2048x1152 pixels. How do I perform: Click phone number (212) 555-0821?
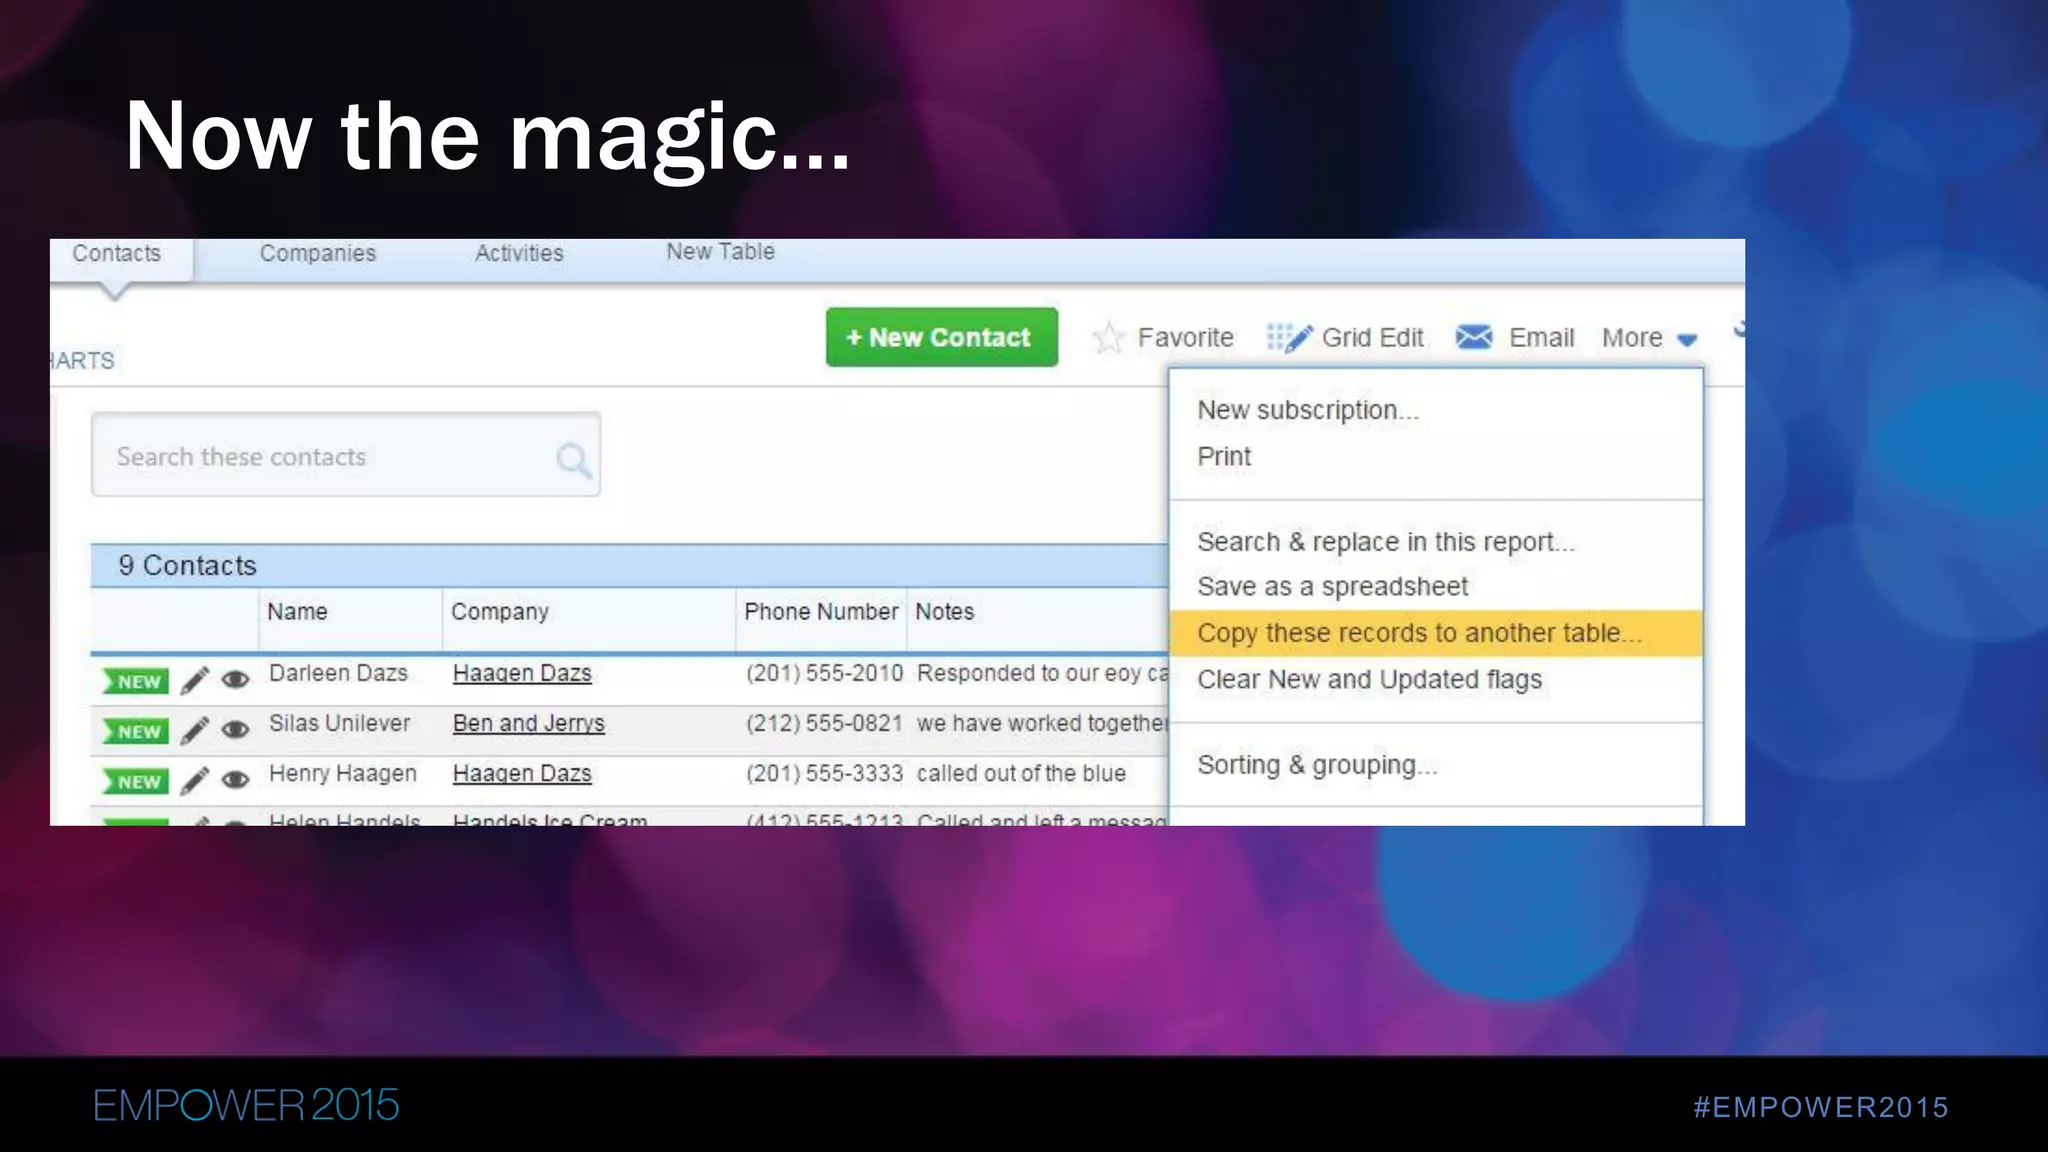(x=825, y=724)
